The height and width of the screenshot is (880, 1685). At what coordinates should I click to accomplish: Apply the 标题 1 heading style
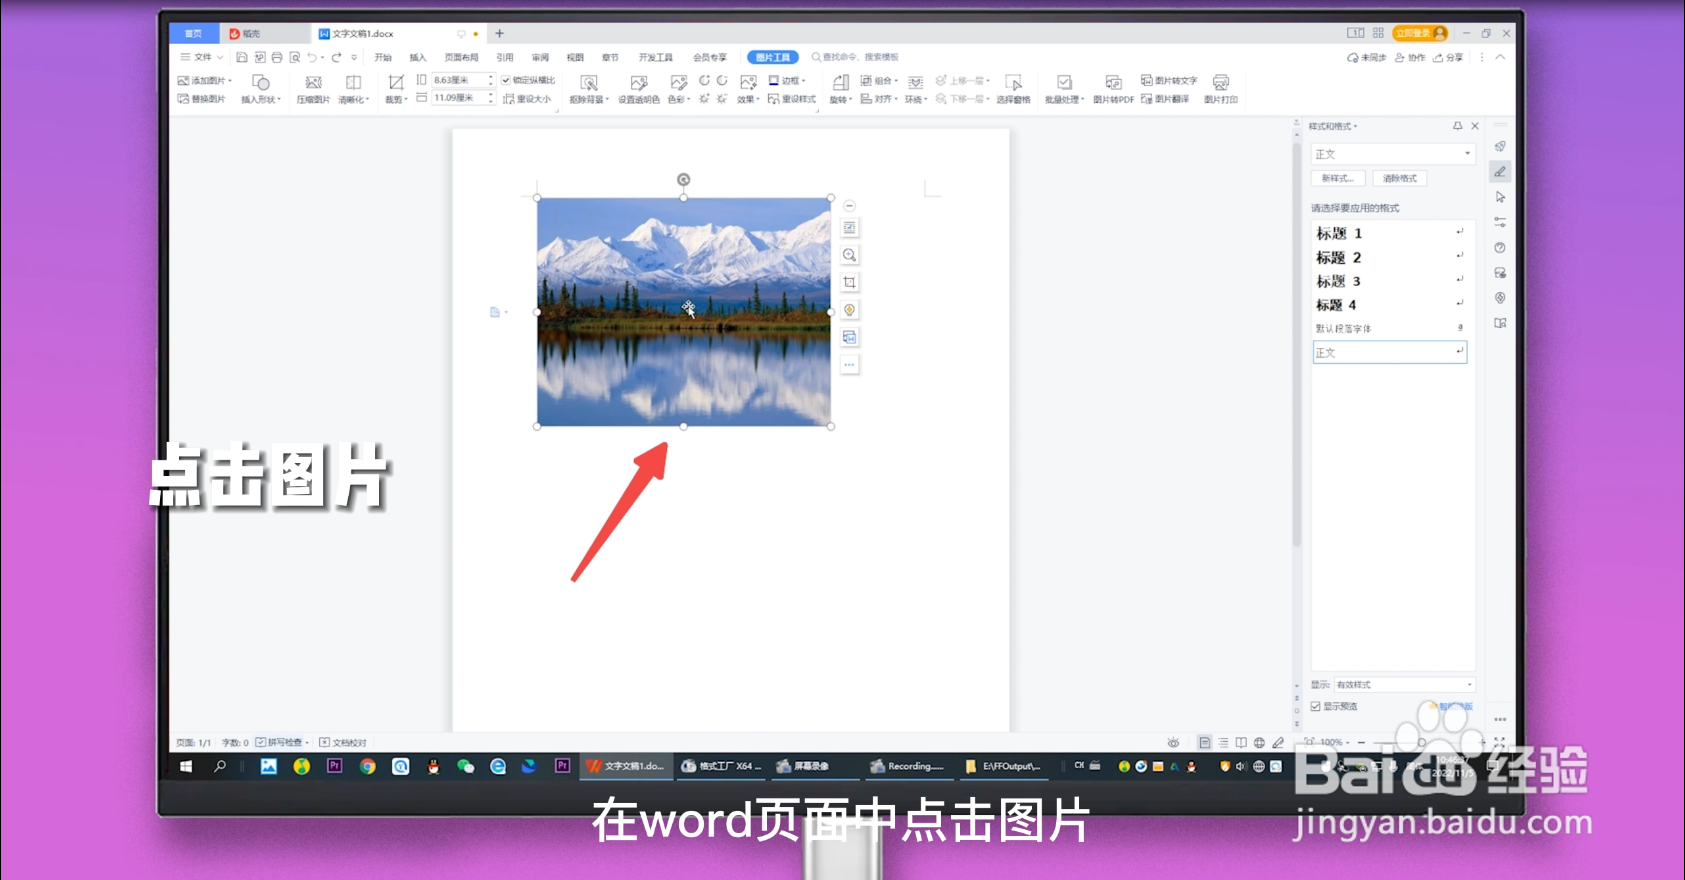pyautogui.click(x=1389, y=233)
